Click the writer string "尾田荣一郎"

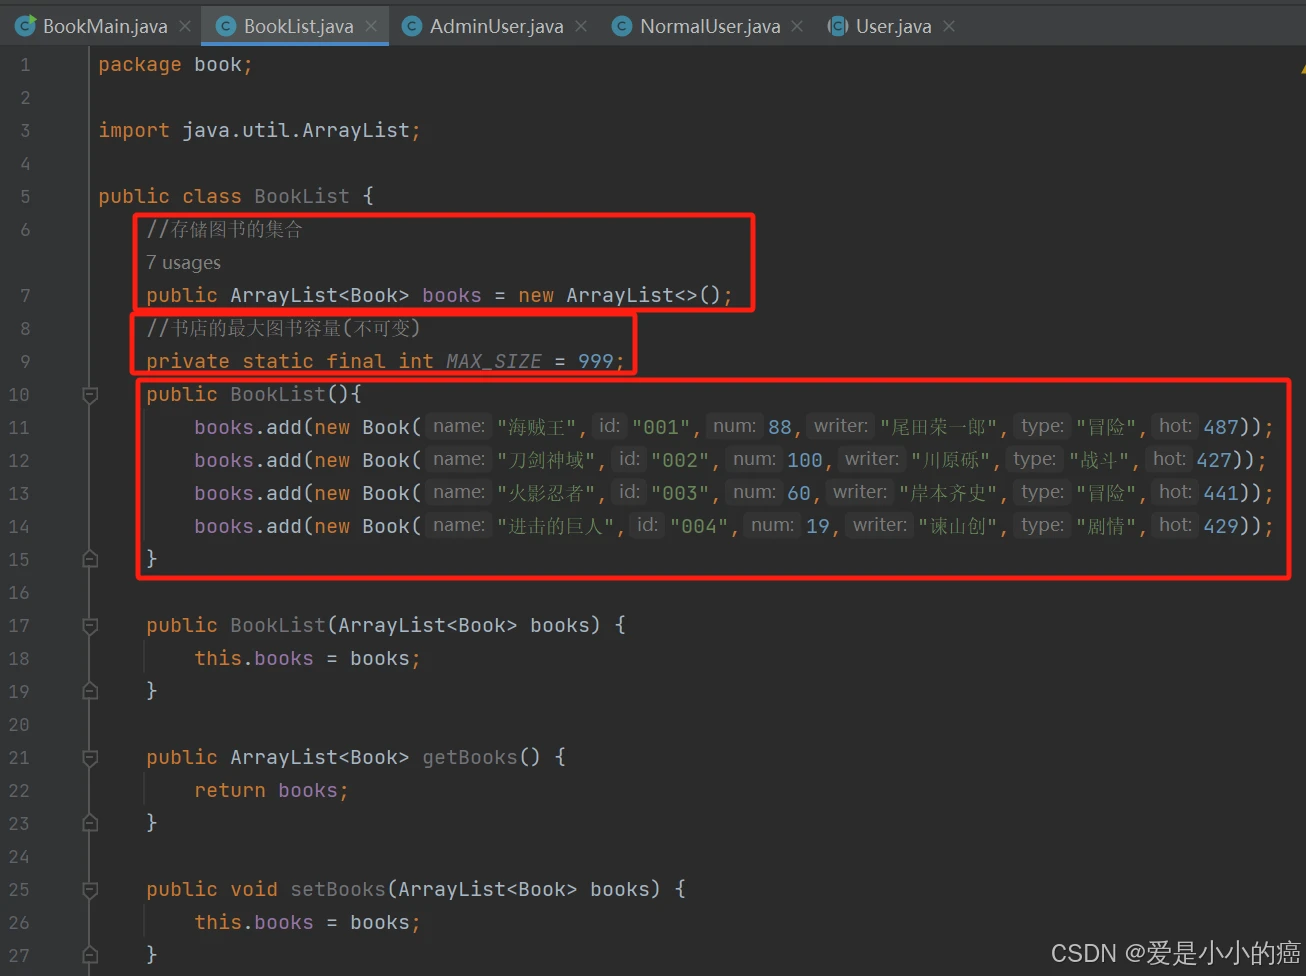point(938,428)
